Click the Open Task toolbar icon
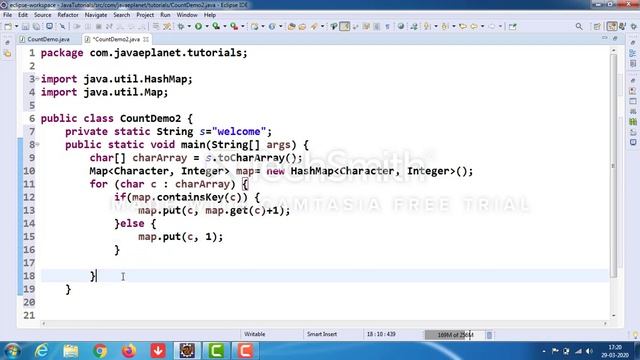Viewport: 640px width, 360px height. [x=302, y=27]
